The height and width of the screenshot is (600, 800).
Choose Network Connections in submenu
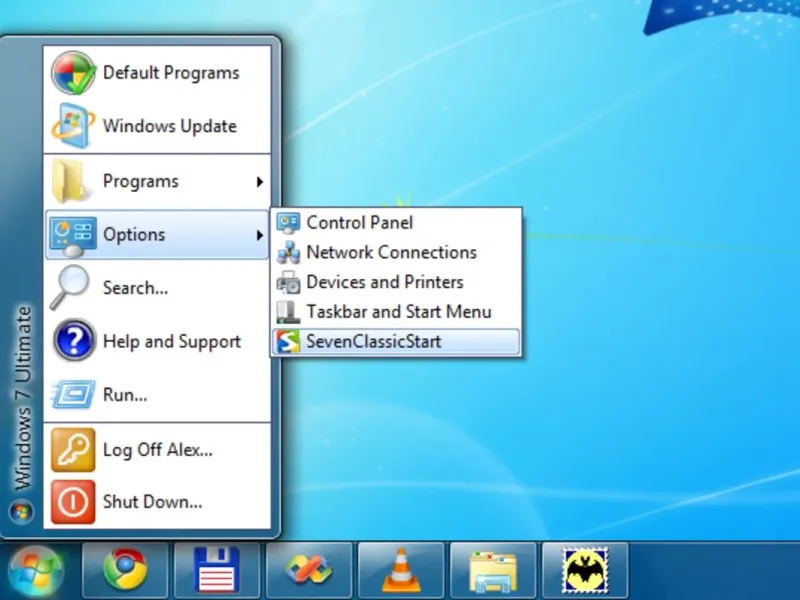tap(396, 252)
